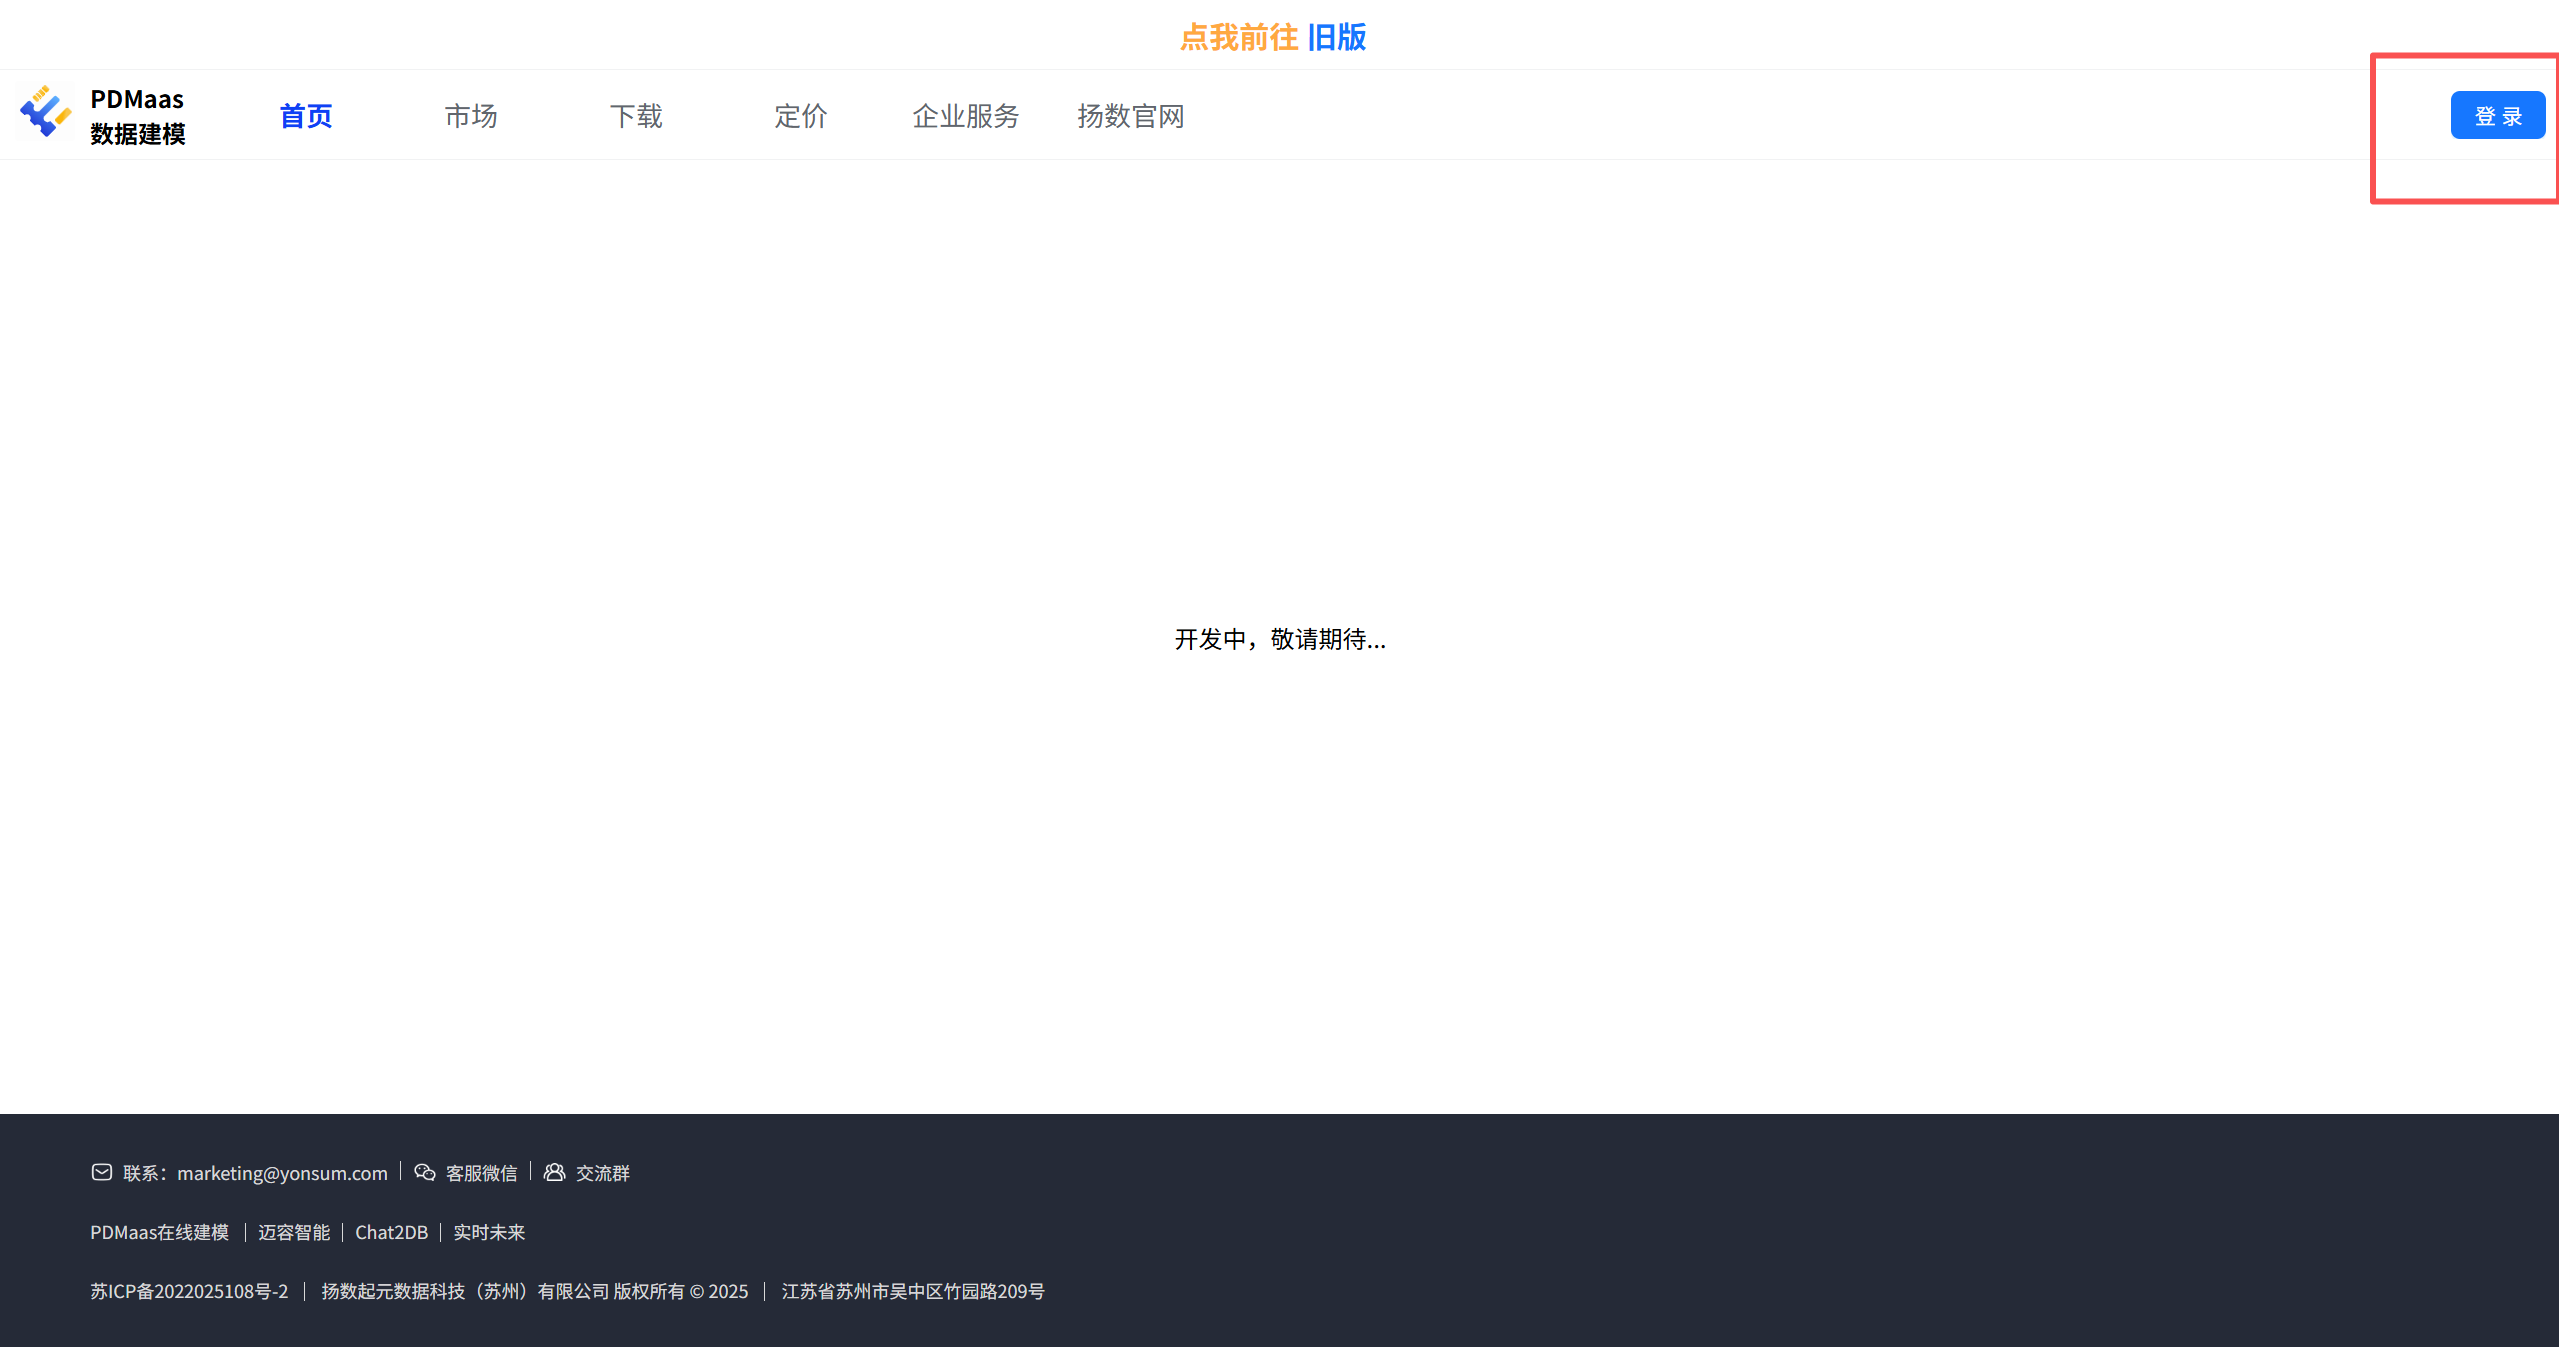2559x1347 pixels.
Task: Open the 首页 navigation tab
Action: point(305,116)
